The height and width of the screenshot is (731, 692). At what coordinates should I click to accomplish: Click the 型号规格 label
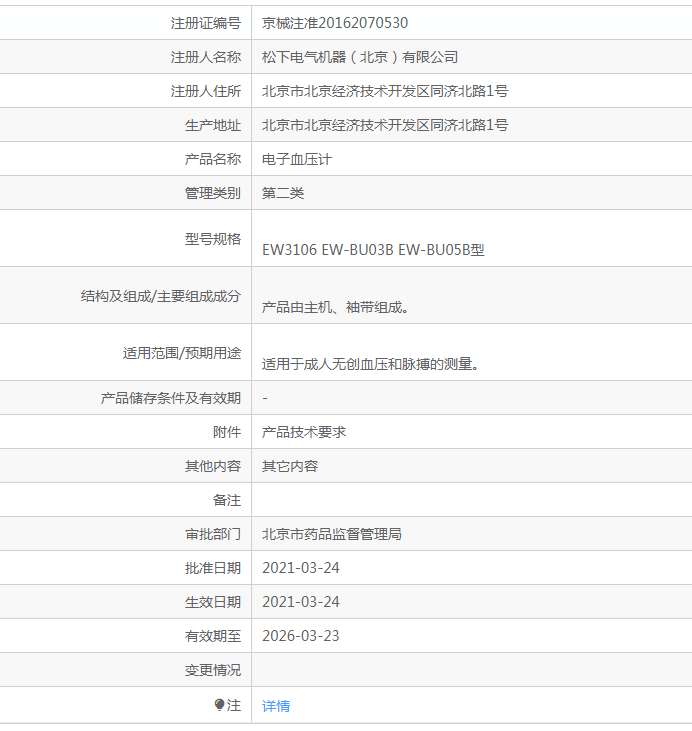coord(213,239)
